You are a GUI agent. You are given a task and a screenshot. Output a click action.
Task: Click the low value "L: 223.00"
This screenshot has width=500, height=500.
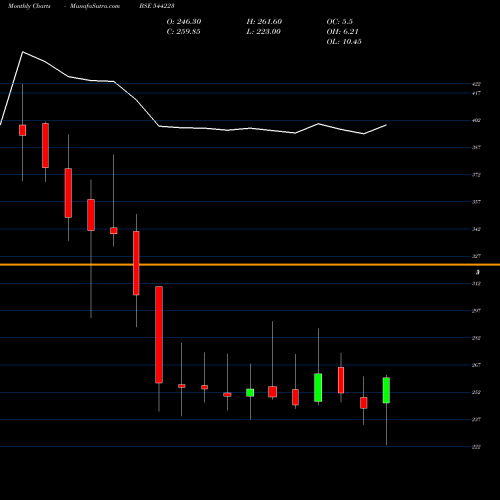(x=263, y=32)
